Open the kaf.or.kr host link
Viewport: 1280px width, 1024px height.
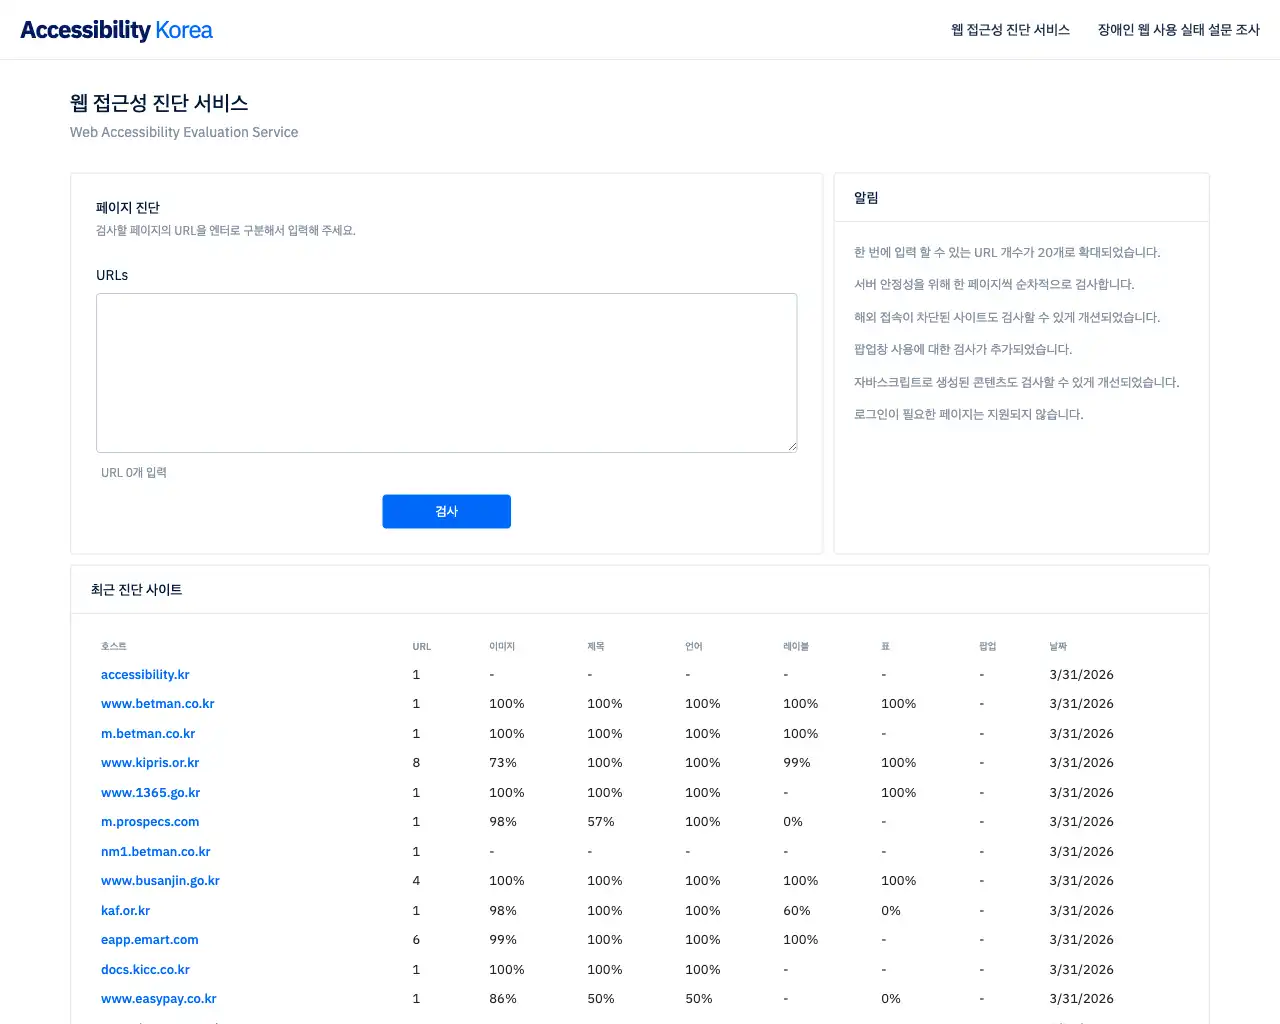coord(125,911)
